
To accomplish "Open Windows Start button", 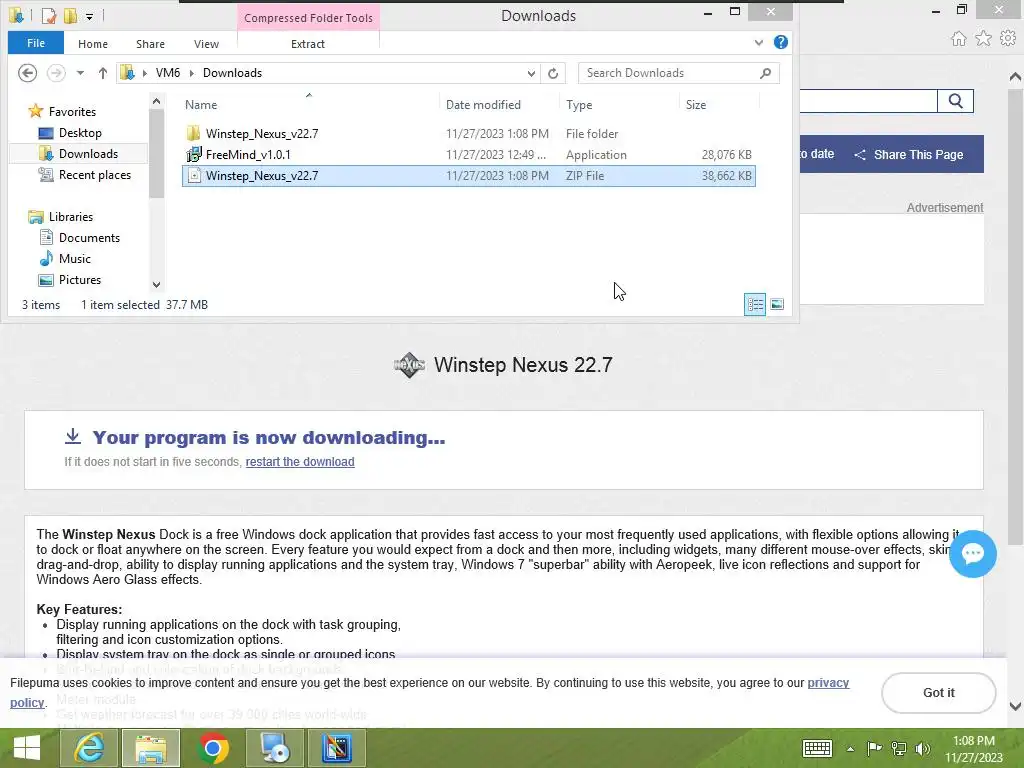I will point(27,748).
